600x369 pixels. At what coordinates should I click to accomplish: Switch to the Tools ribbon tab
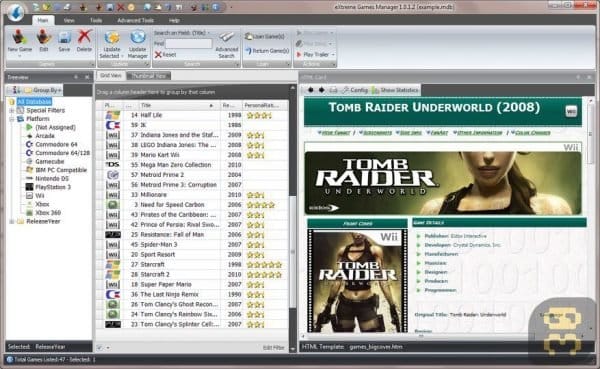[x=96, y=20]
